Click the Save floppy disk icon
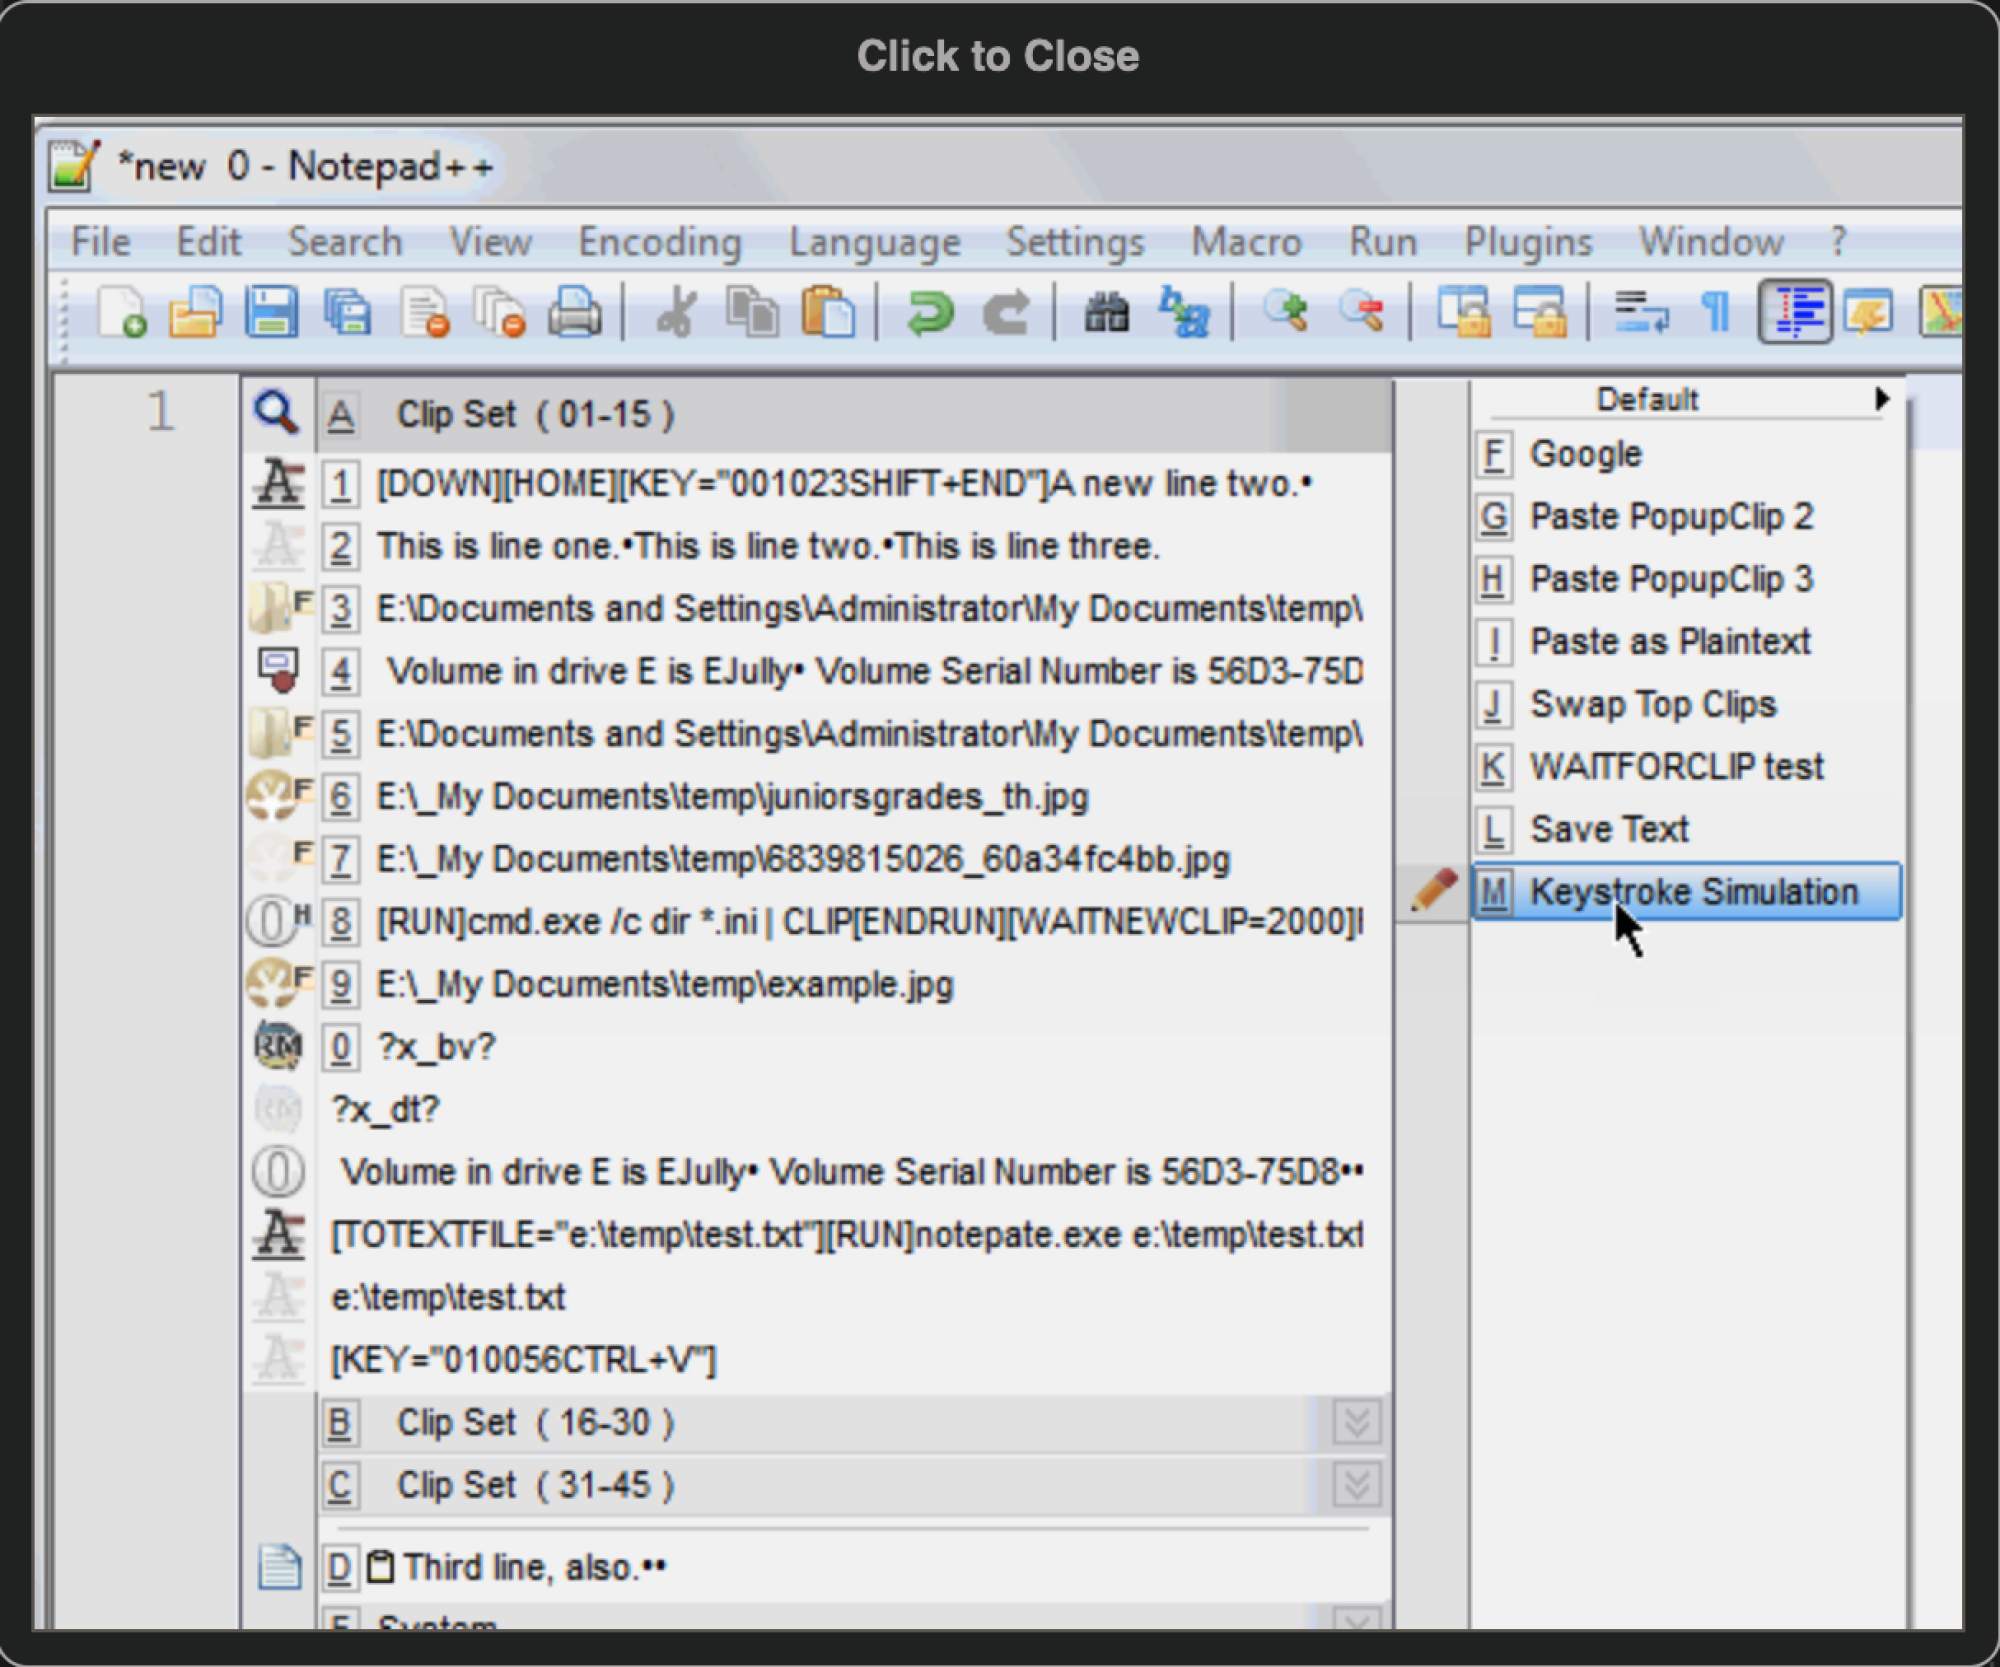 (x=271, y=311)
